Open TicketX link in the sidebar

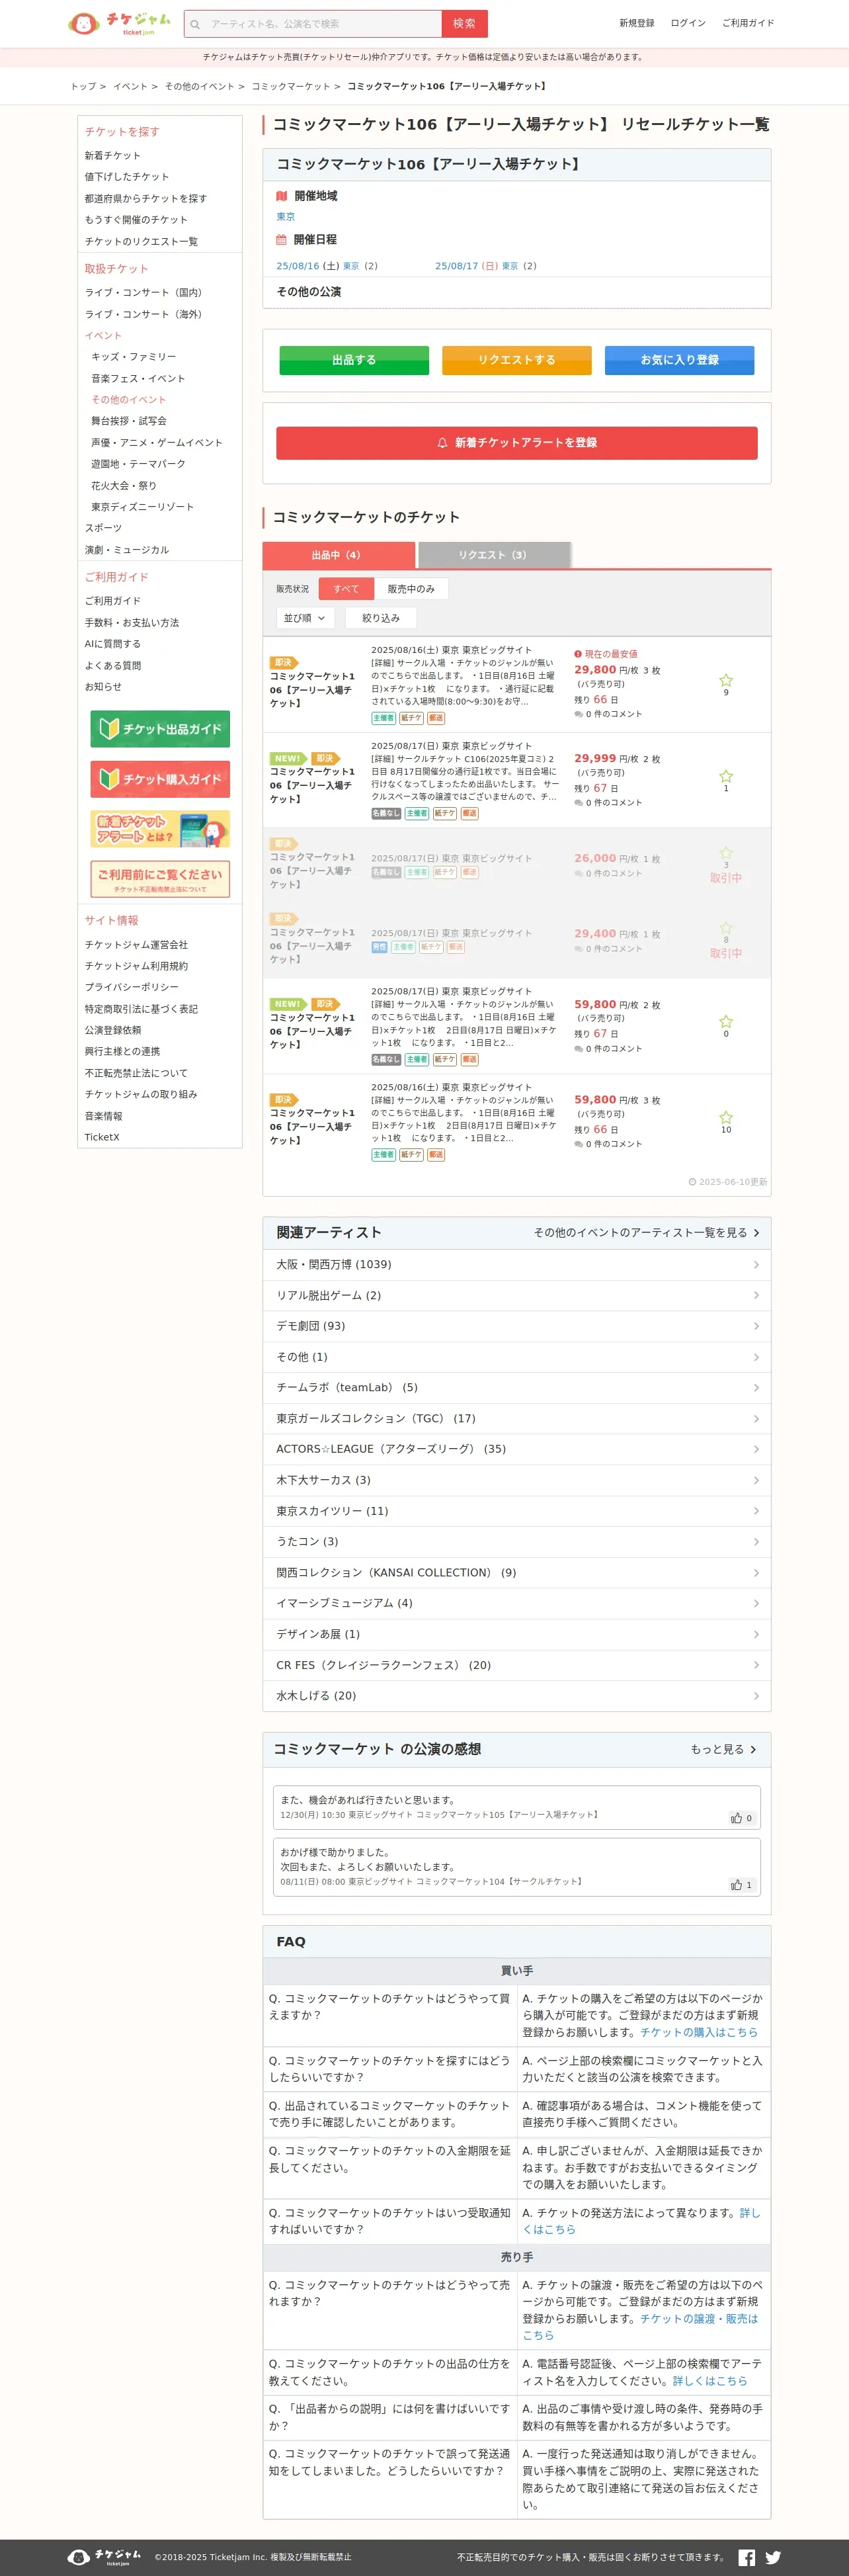tap(102, 1137)
